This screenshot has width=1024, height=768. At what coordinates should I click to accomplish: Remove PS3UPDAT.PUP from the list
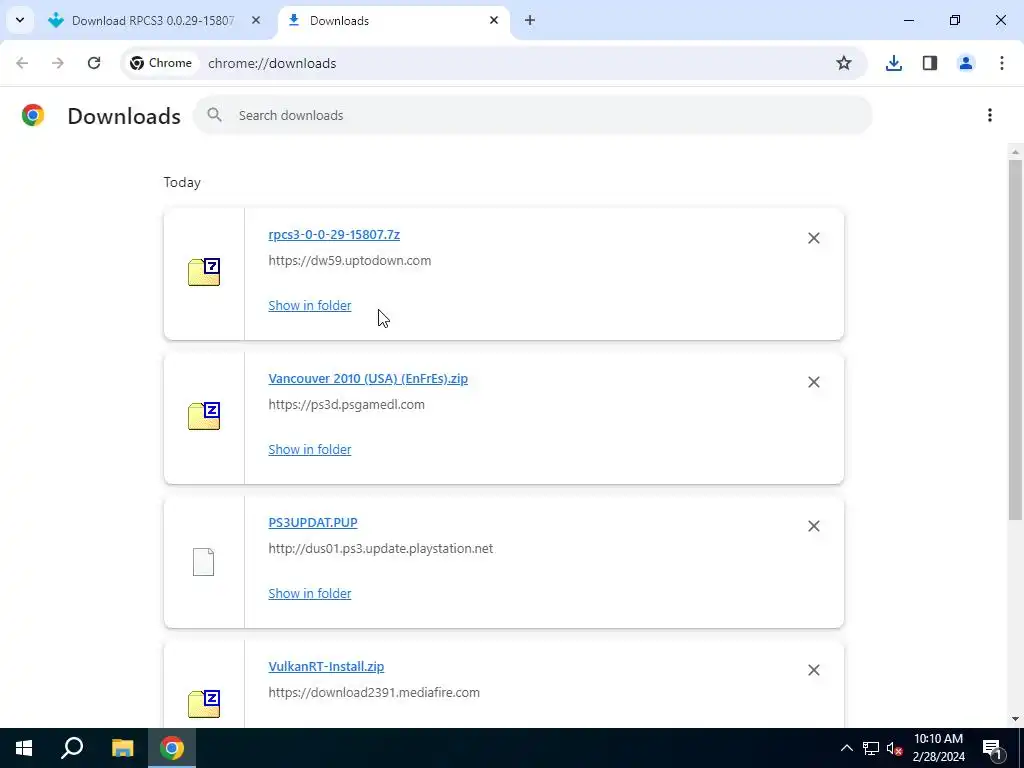(814, 526)
